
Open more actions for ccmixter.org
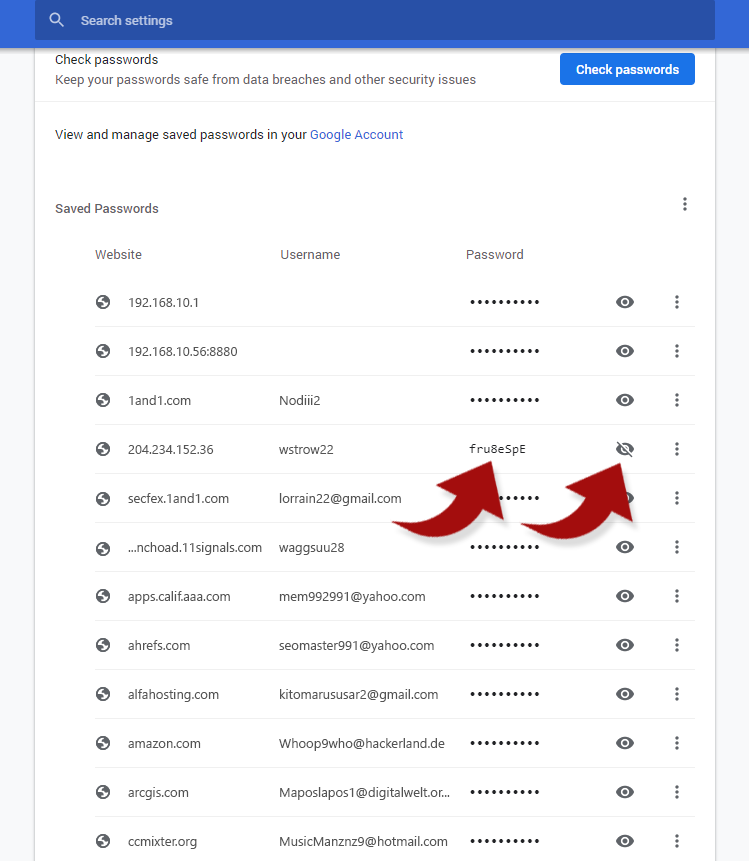677,841
